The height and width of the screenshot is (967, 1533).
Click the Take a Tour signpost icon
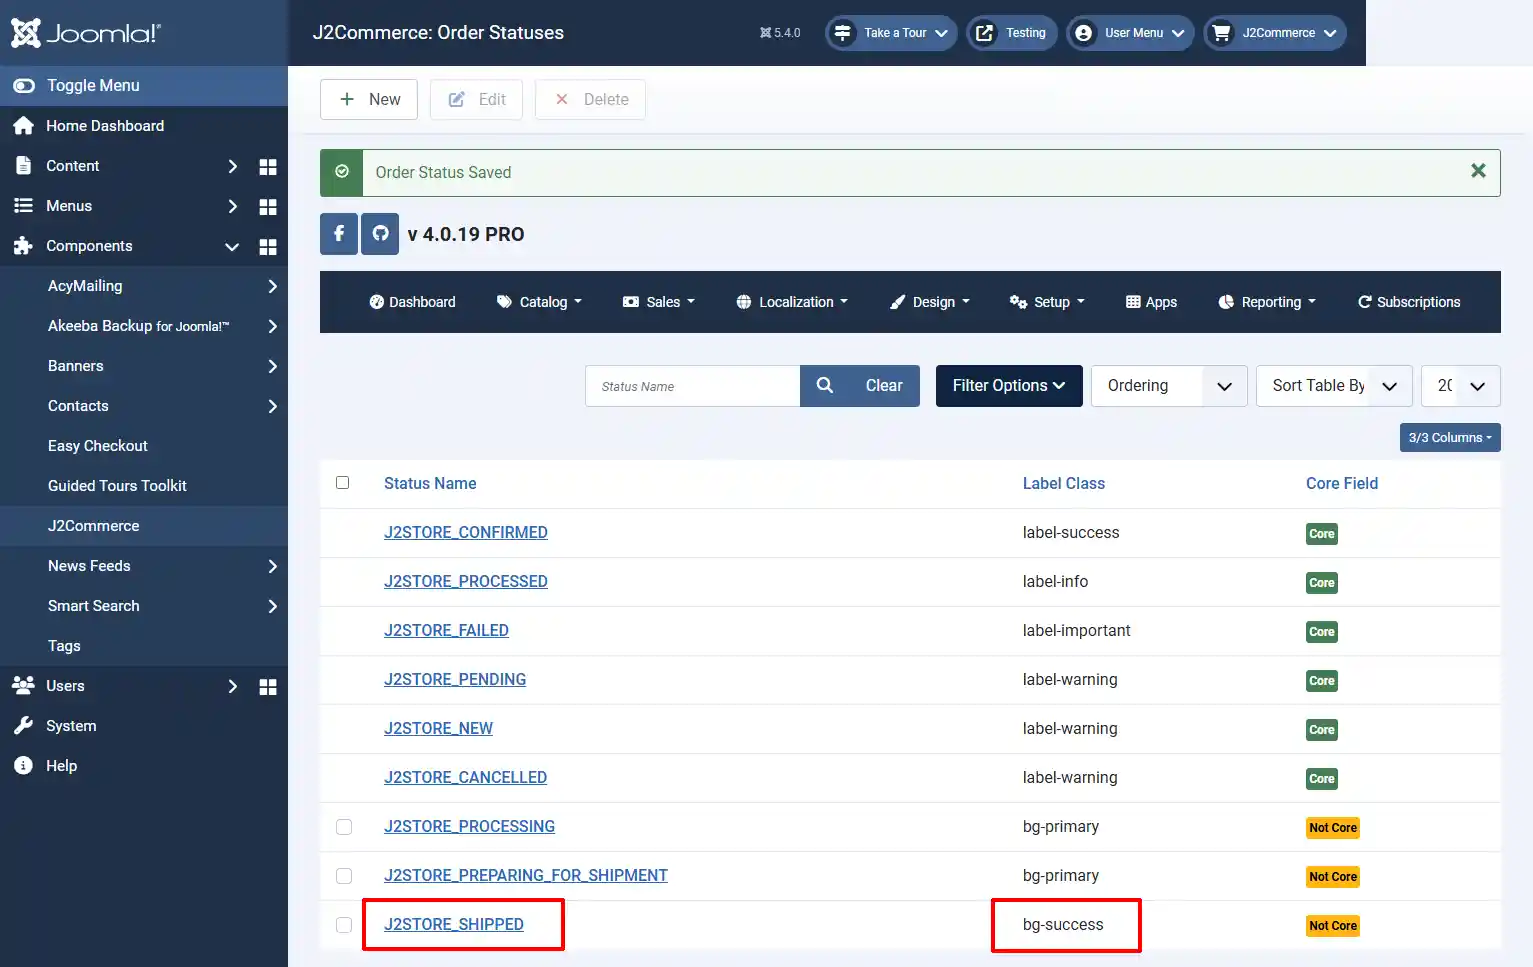click(x=843, y=33)
